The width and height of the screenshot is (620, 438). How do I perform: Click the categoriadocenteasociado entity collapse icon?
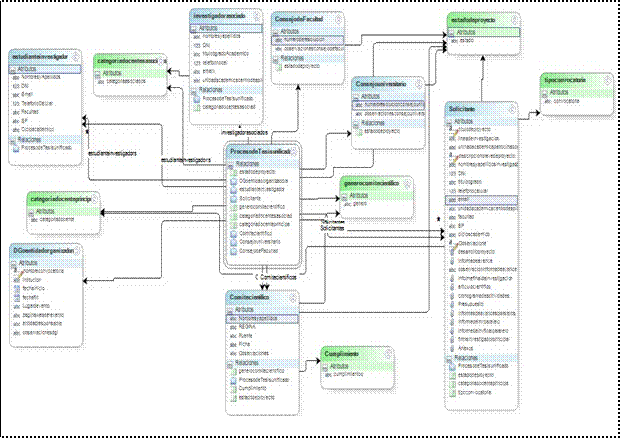coord(162,60)
